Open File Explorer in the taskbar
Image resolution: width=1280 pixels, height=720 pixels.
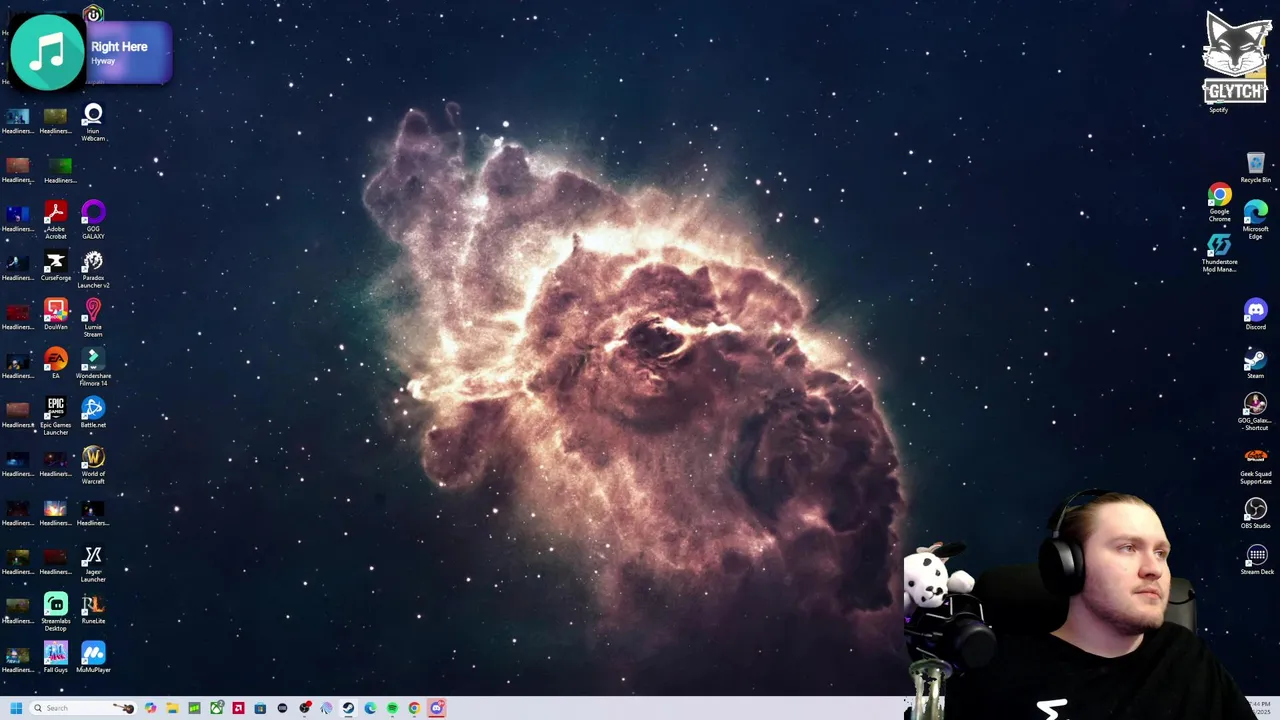172,708
